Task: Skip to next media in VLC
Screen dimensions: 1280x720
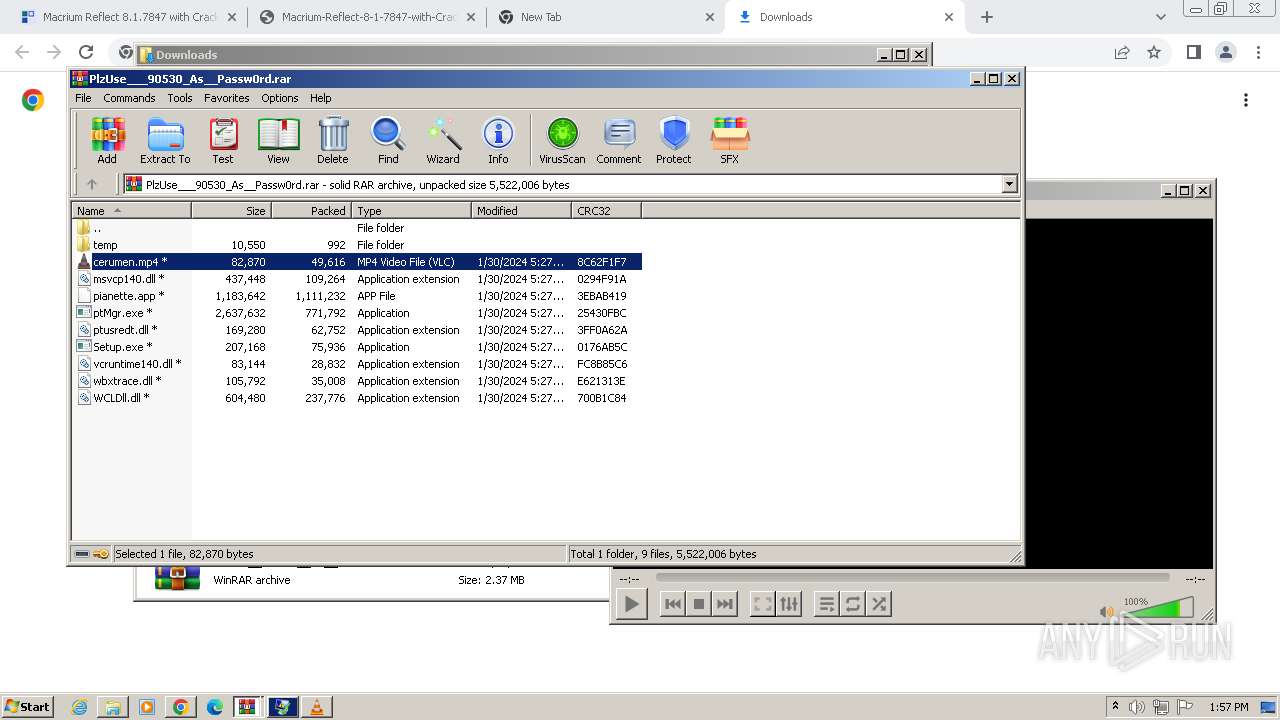Action: tap(725, 604)
